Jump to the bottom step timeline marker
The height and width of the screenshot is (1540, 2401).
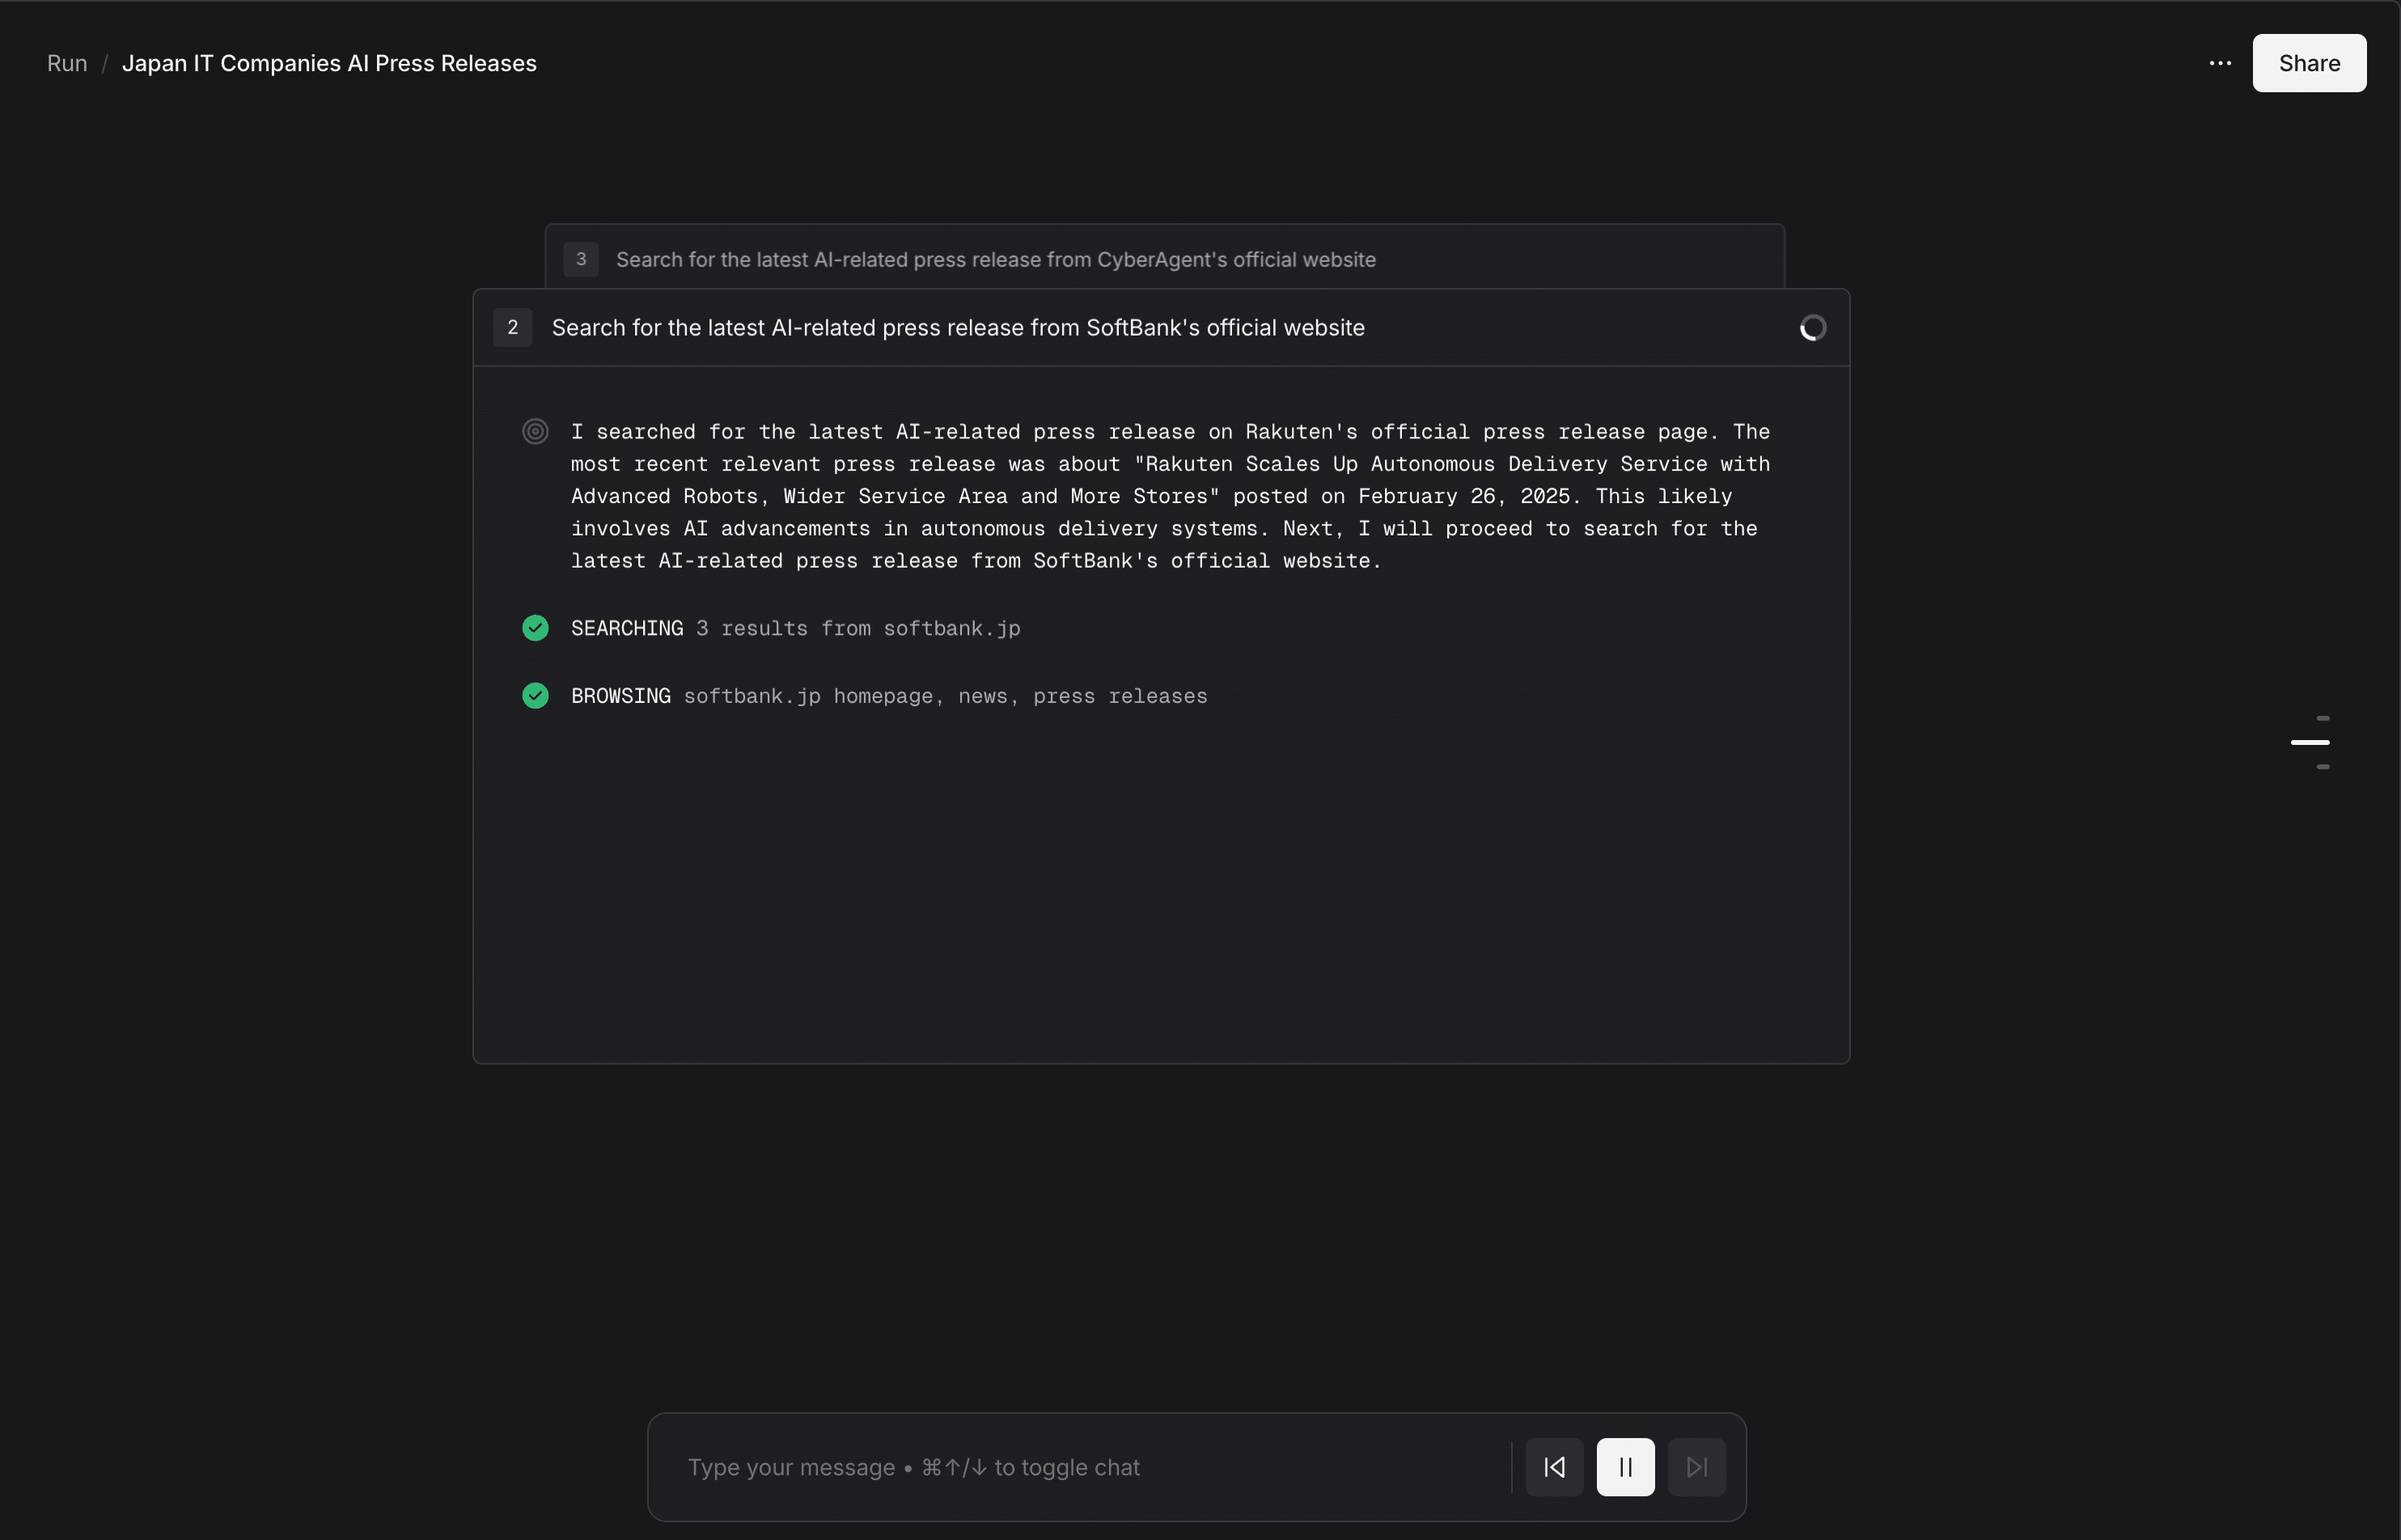click(x=2322, y=767)
